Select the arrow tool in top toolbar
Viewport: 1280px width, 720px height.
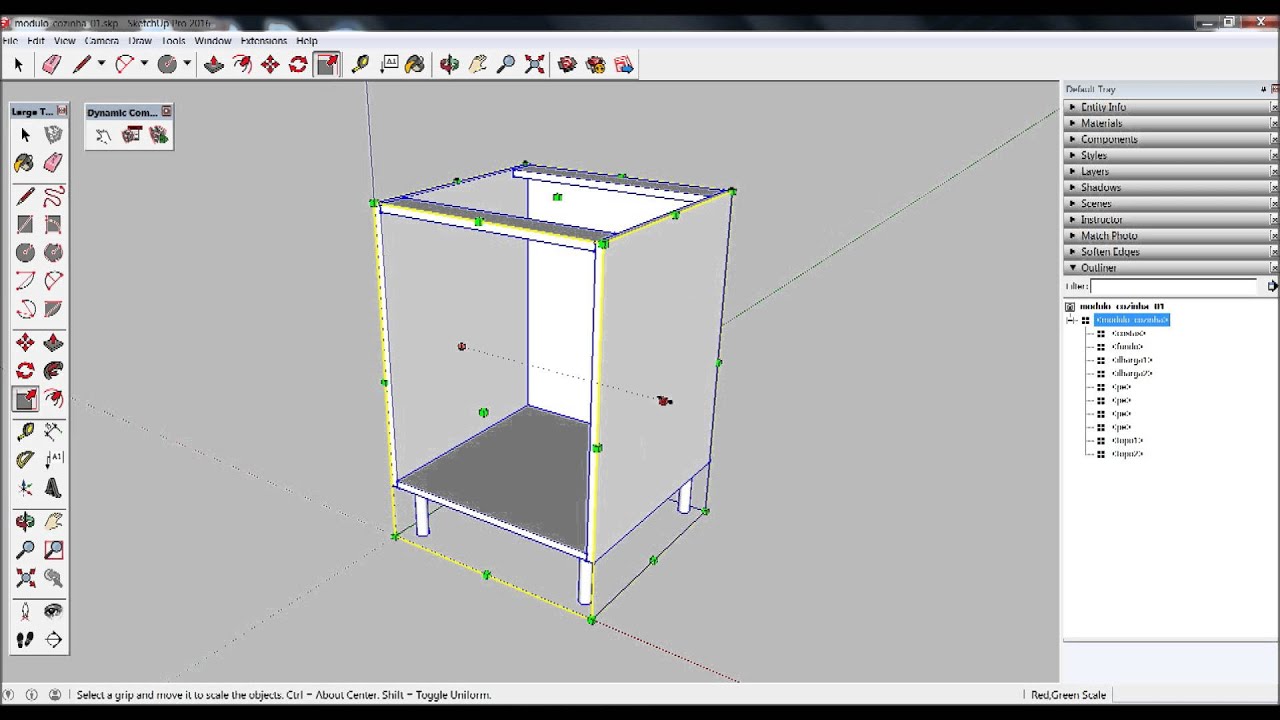click(x=18, y=64)
